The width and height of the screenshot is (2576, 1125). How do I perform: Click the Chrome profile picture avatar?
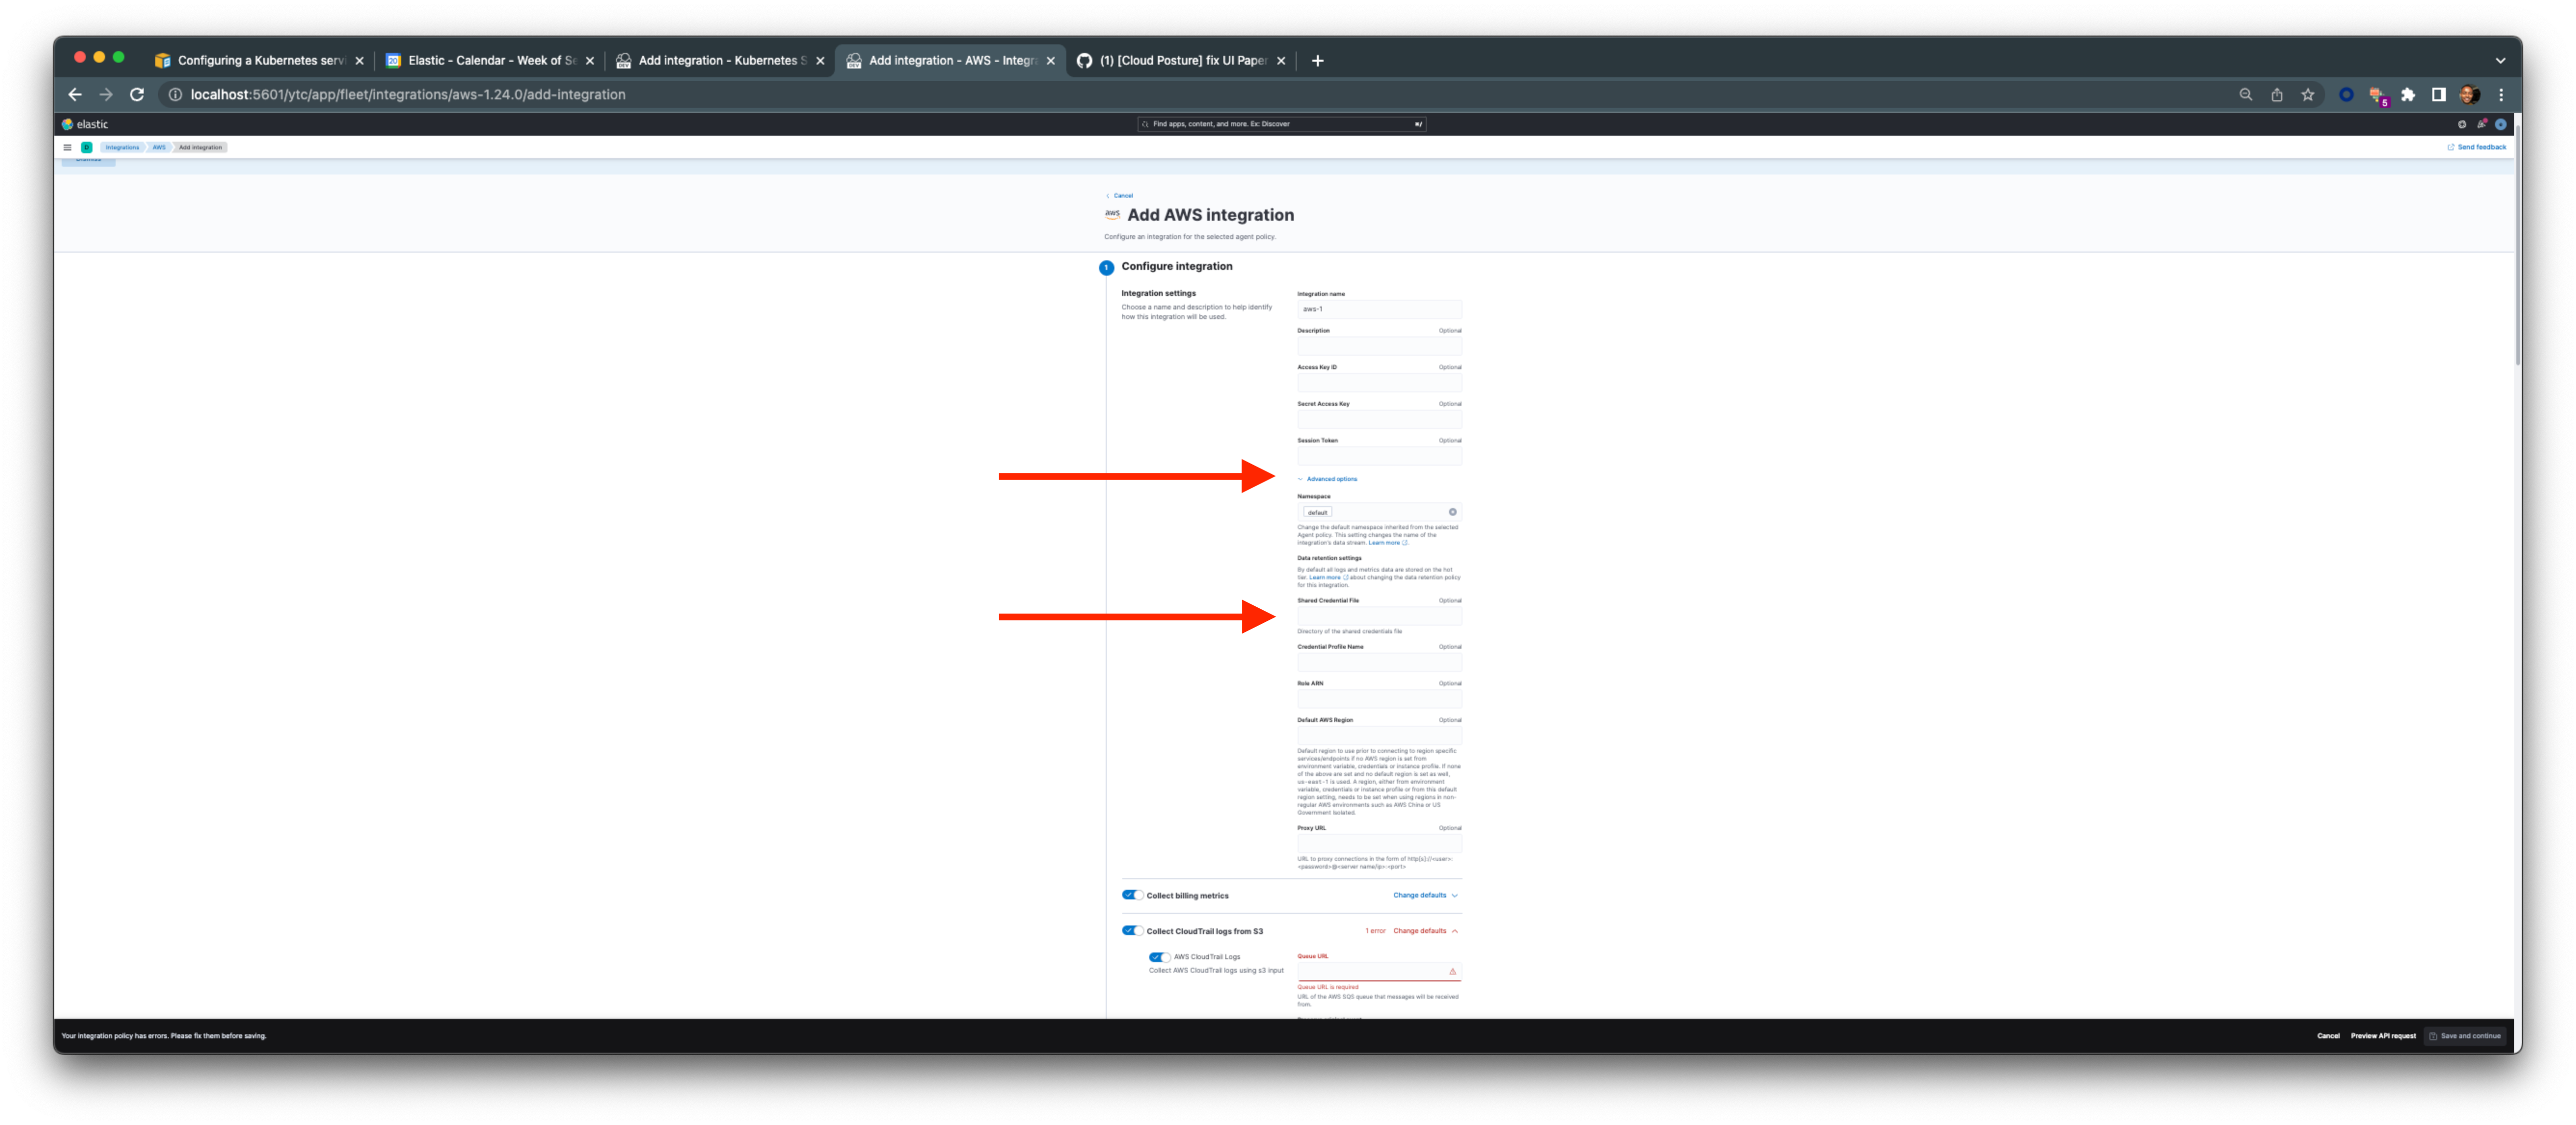coord(2469,94)
